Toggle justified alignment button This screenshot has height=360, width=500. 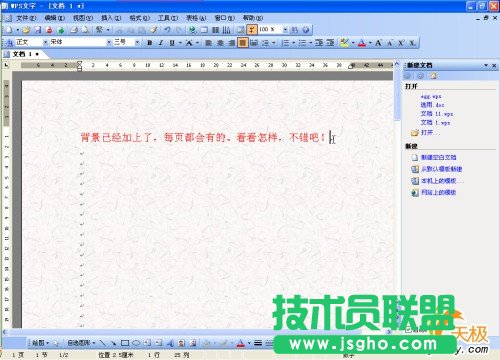click(243, 43)
